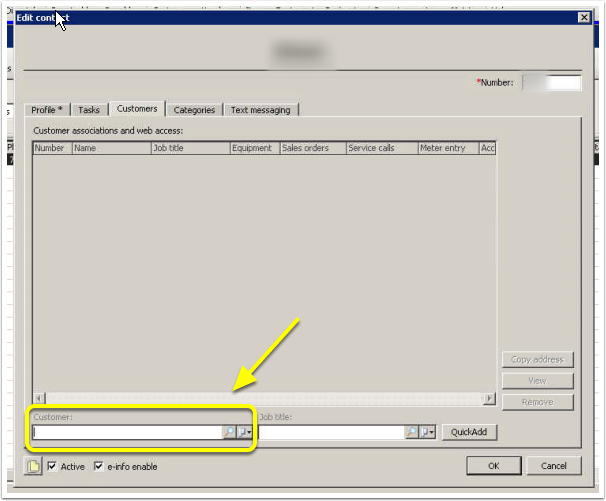Viewport: 606px width, 501px height.
Task: Toggle the Active checkbox
Action: [x=52, y=466]
